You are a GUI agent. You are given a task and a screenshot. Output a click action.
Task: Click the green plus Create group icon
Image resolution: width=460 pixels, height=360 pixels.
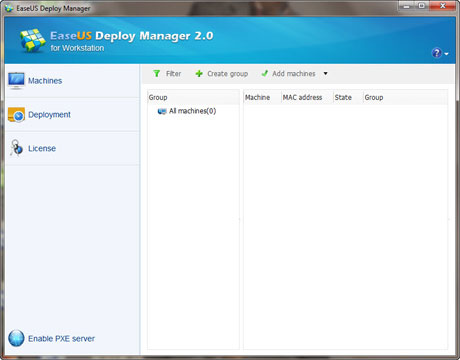(199, 74)
